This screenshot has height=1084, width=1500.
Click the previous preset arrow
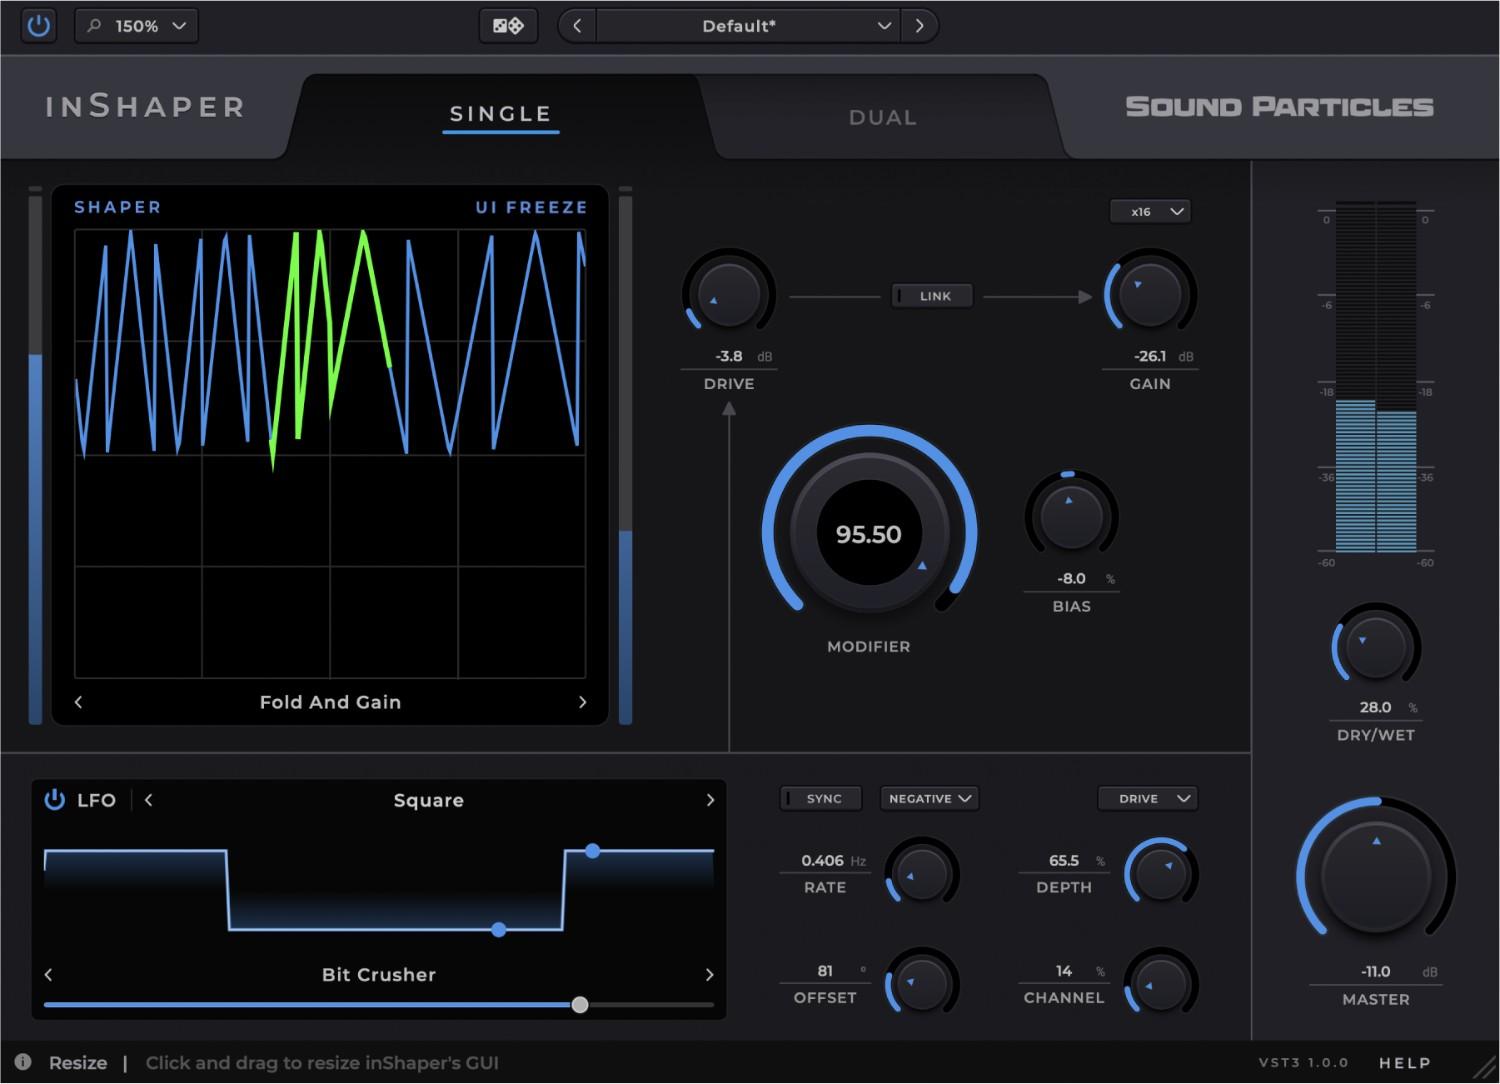(x=577, y=25)
